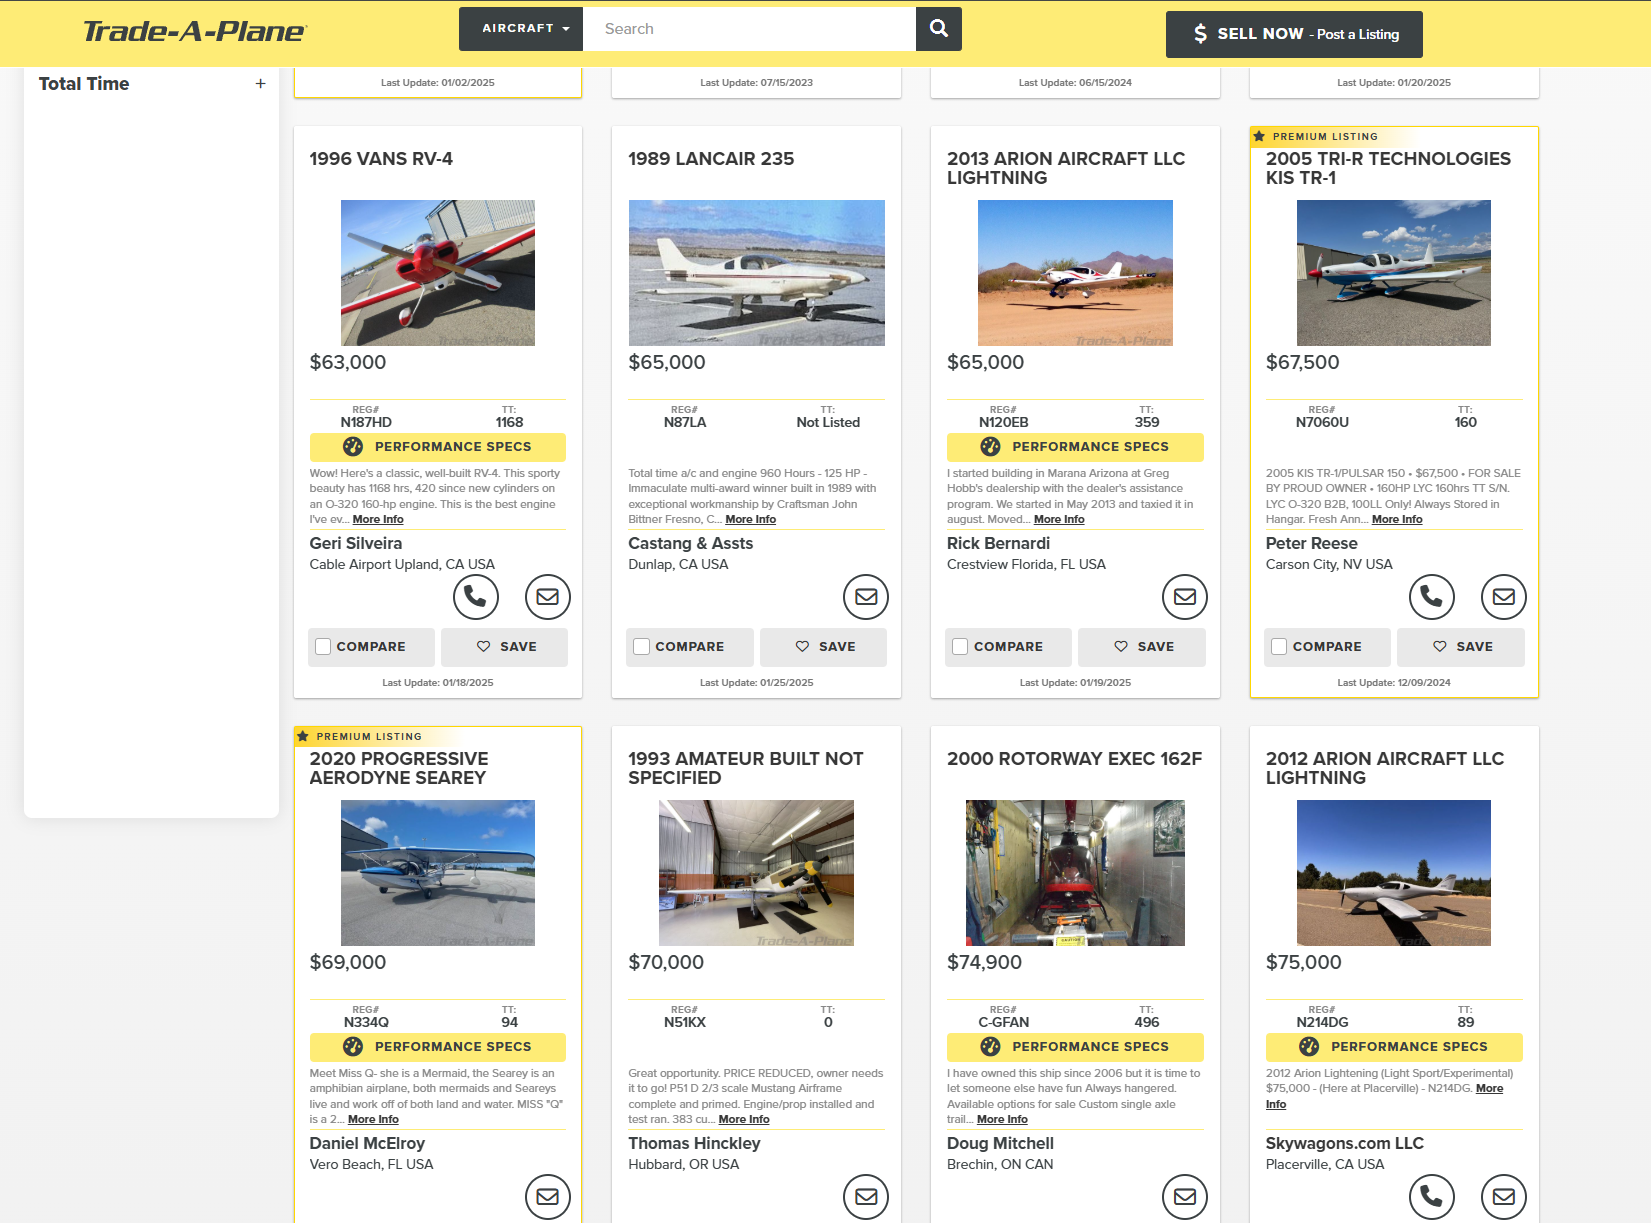The width and height of the screenshot is (1651, 1223).
Task: Email Castang & Assts via envelope icon
Action: pos(866,597)
